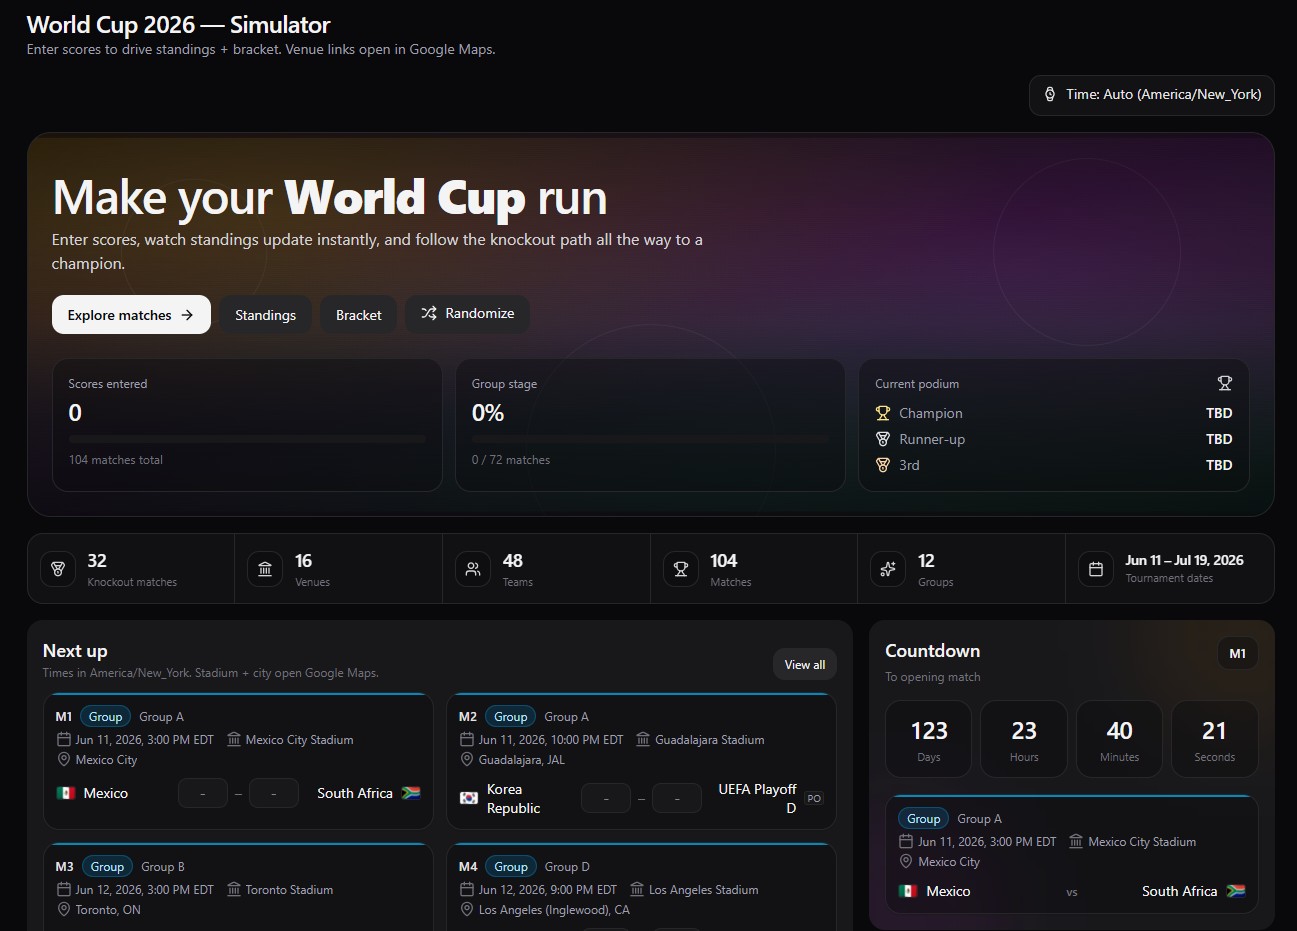The height and width of the screenshot is (931, 1297).
Task: Click the people icon beside 48 Teams
Action: [x=473, y=569]
